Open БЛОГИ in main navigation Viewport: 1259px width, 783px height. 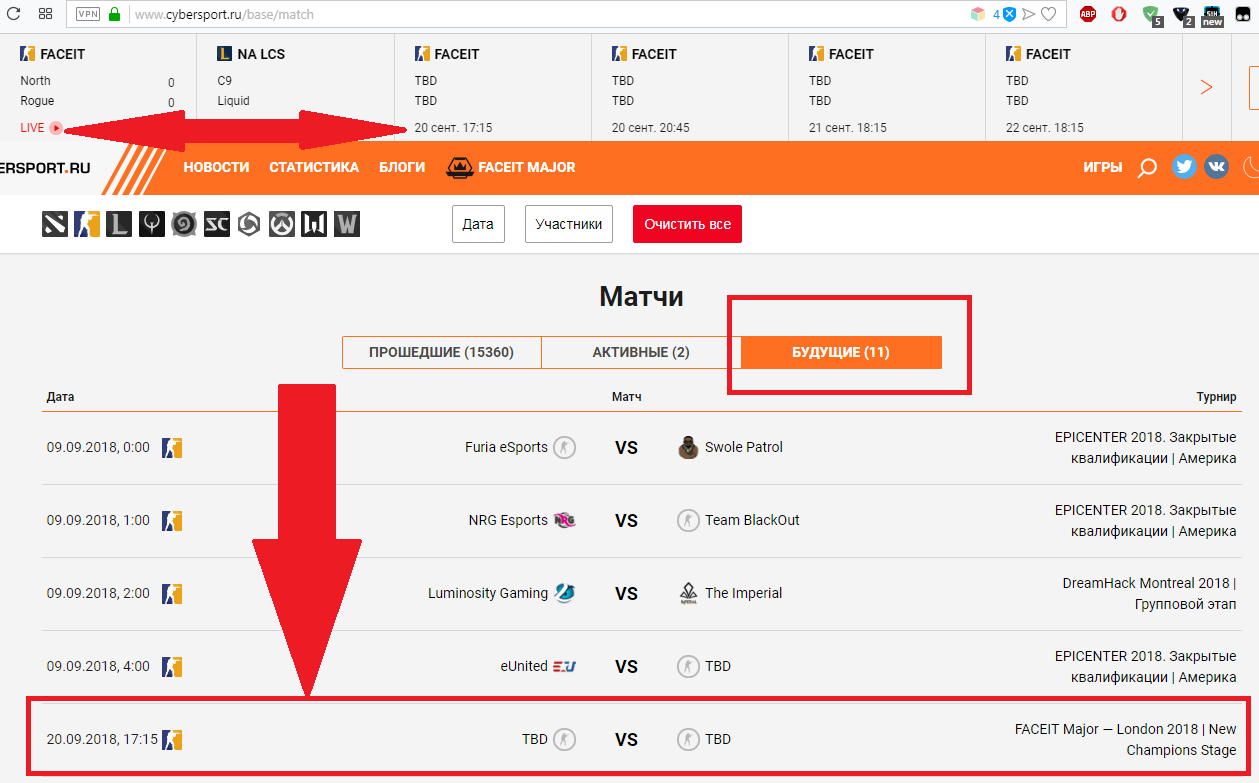(x=402, y=167)
